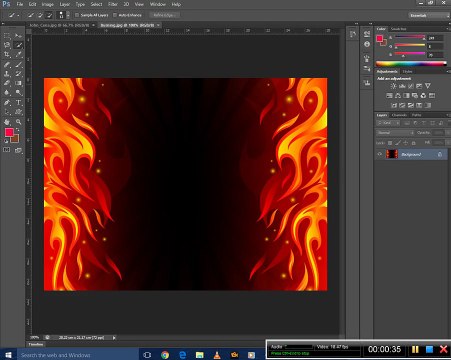Open the status bar info arrow menu

point(114,338)
